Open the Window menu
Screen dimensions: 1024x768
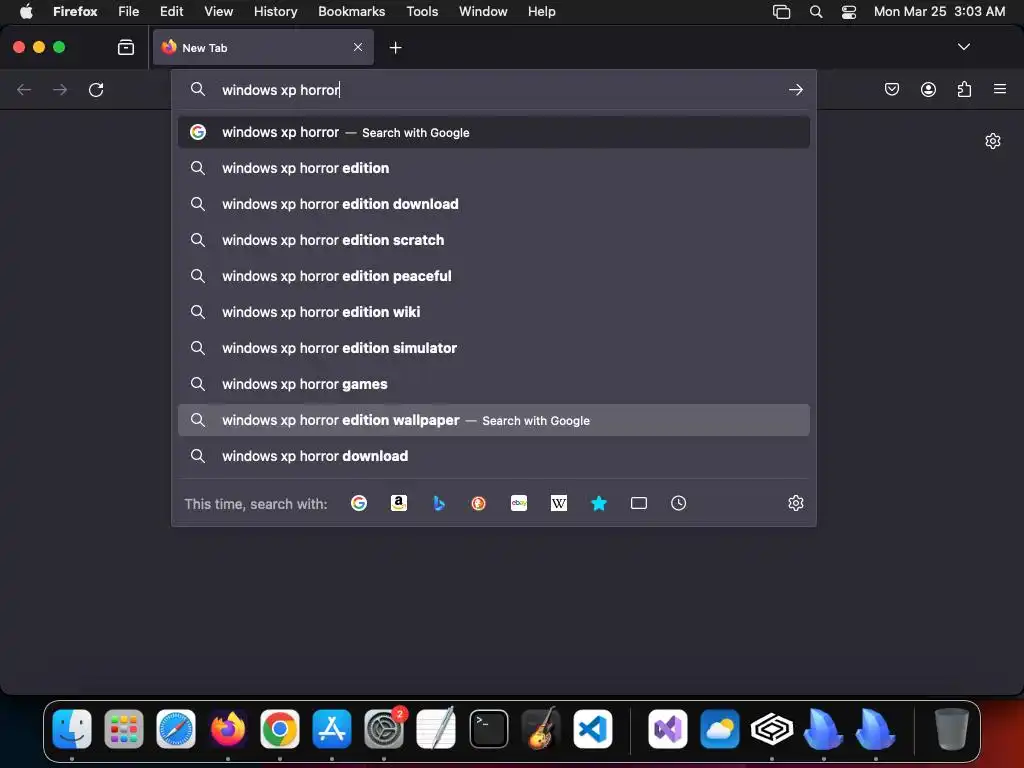pyautogui.click(x=483, y=11)
